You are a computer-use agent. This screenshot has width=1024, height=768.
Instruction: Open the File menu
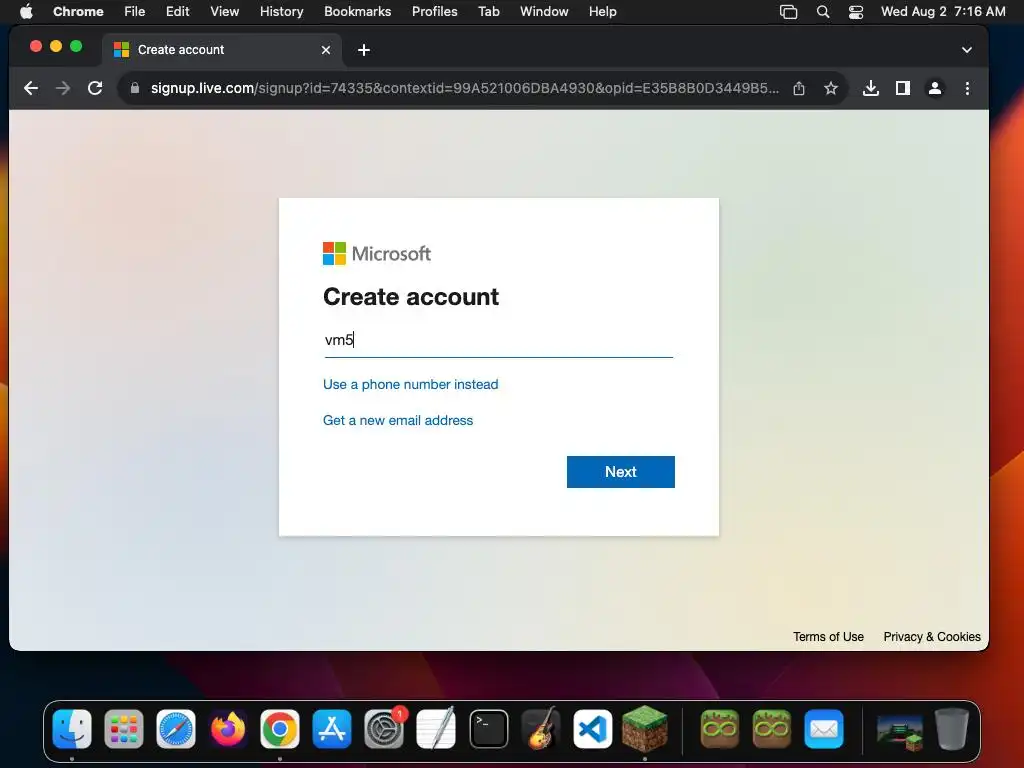[135, 12]
